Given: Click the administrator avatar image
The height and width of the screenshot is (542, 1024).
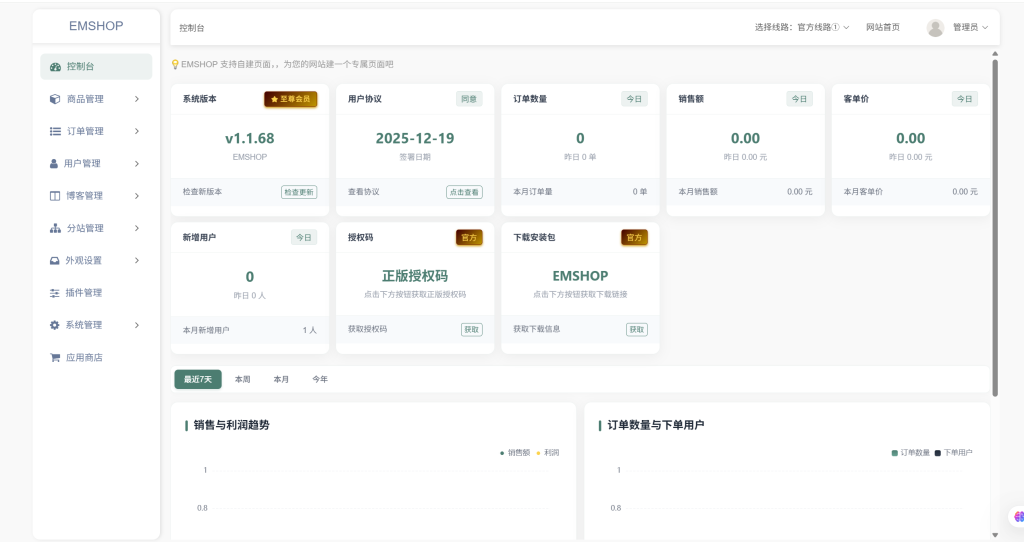Looking at the screenshot, I should 935,27.
